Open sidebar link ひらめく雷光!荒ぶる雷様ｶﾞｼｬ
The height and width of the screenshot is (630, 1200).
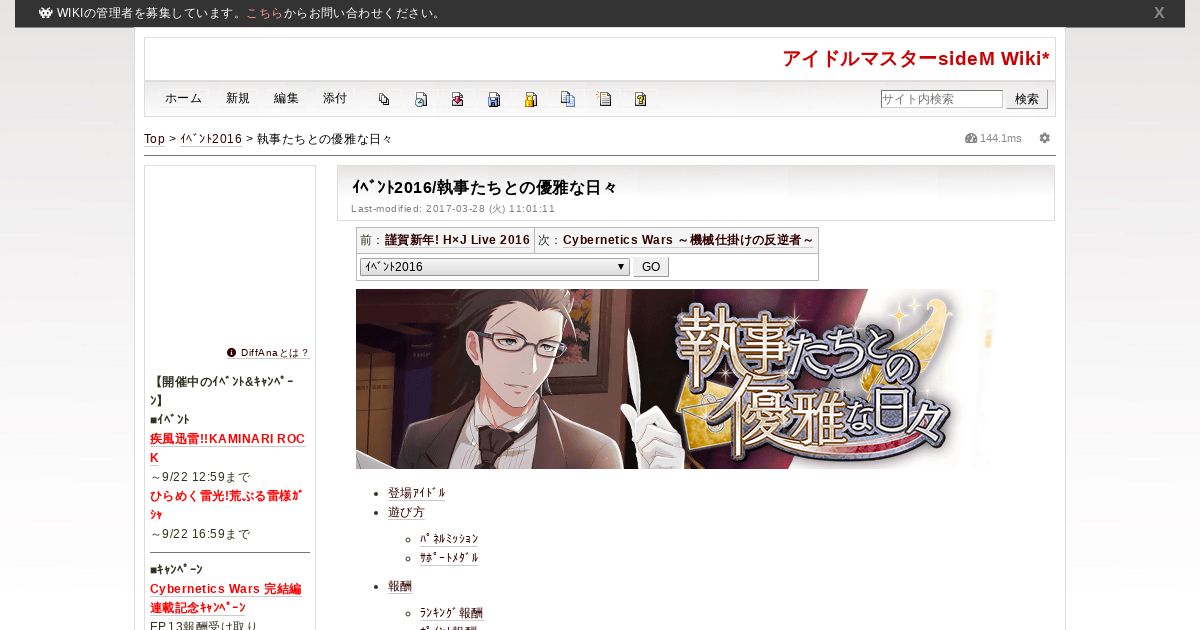pos(226,505)
